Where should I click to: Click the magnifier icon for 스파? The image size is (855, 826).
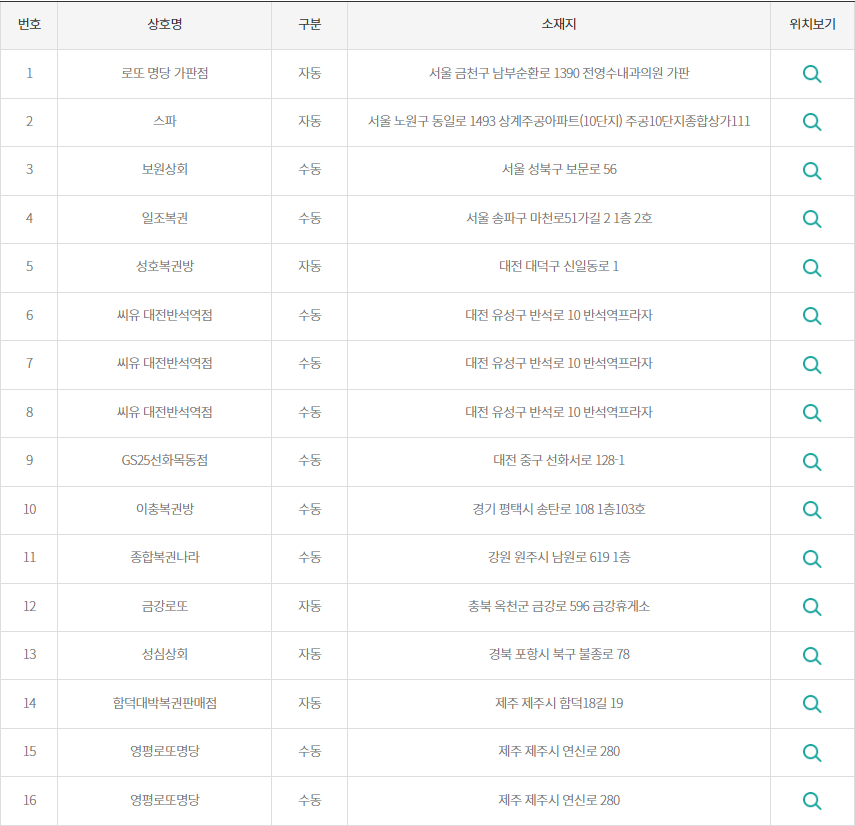tap(812, 122)
